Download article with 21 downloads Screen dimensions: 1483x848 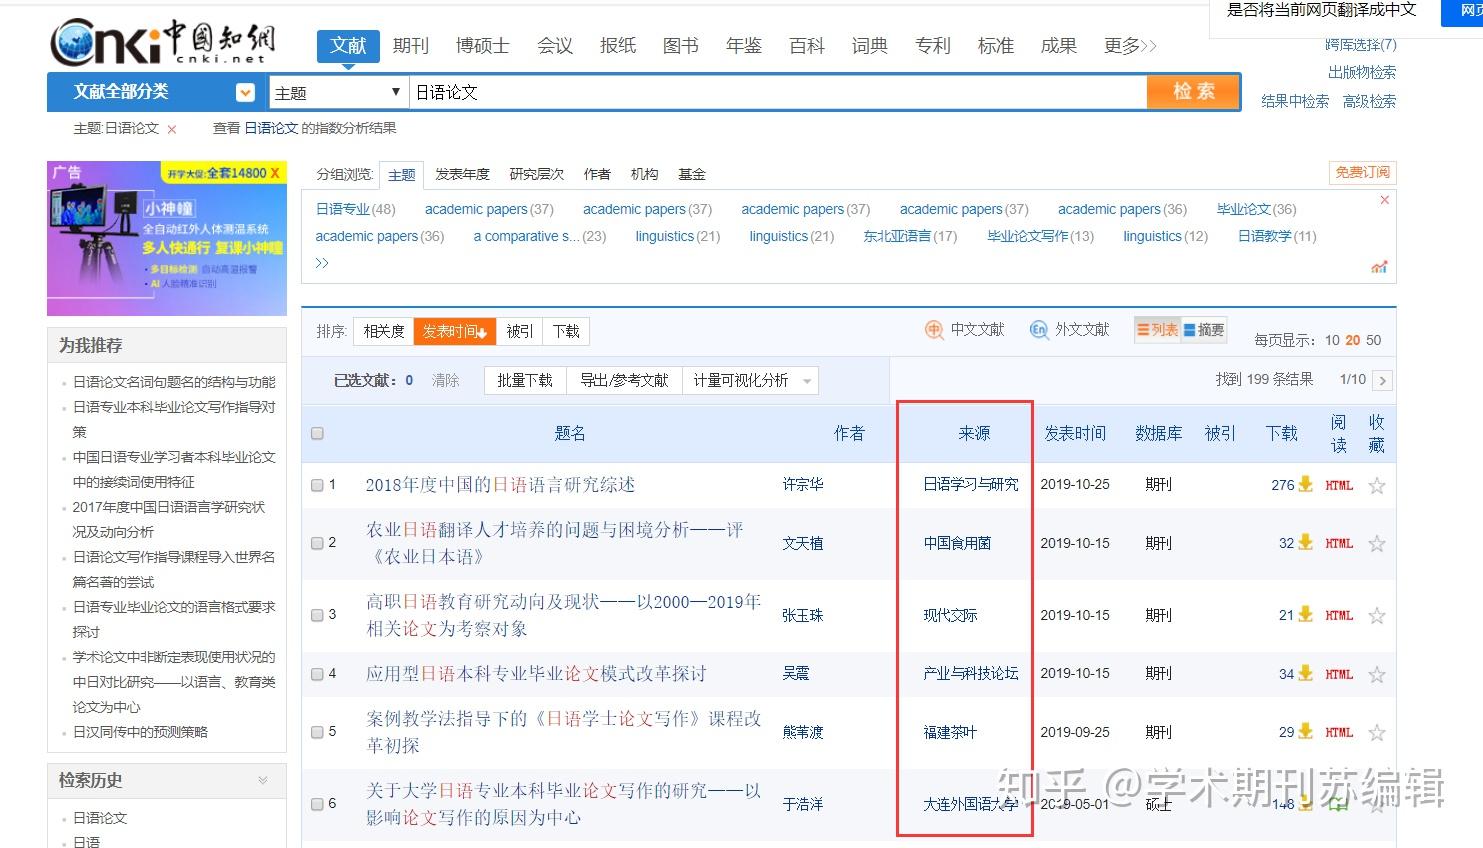click(x=1305, y=614)
